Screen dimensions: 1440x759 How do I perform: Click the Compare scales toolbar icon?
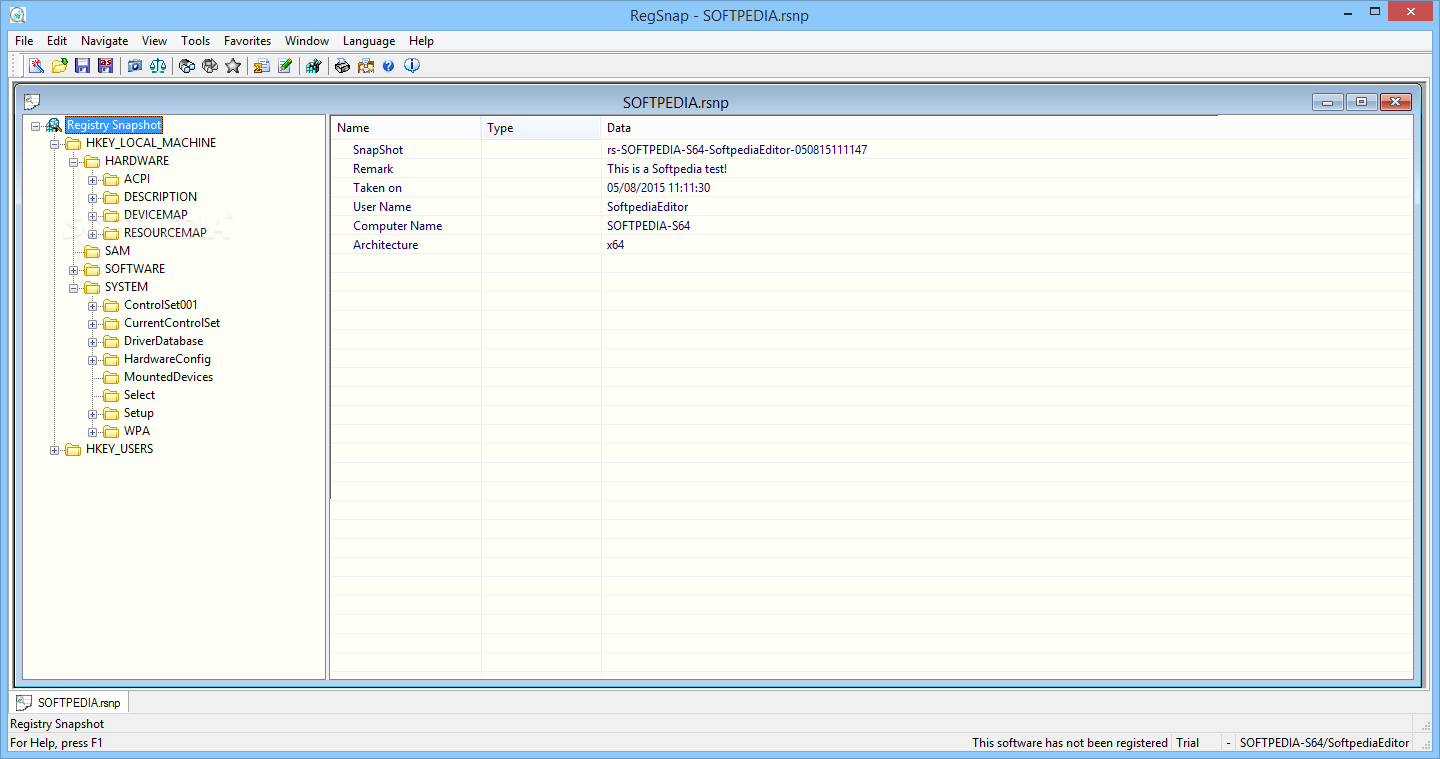click(x=158, y=66)
